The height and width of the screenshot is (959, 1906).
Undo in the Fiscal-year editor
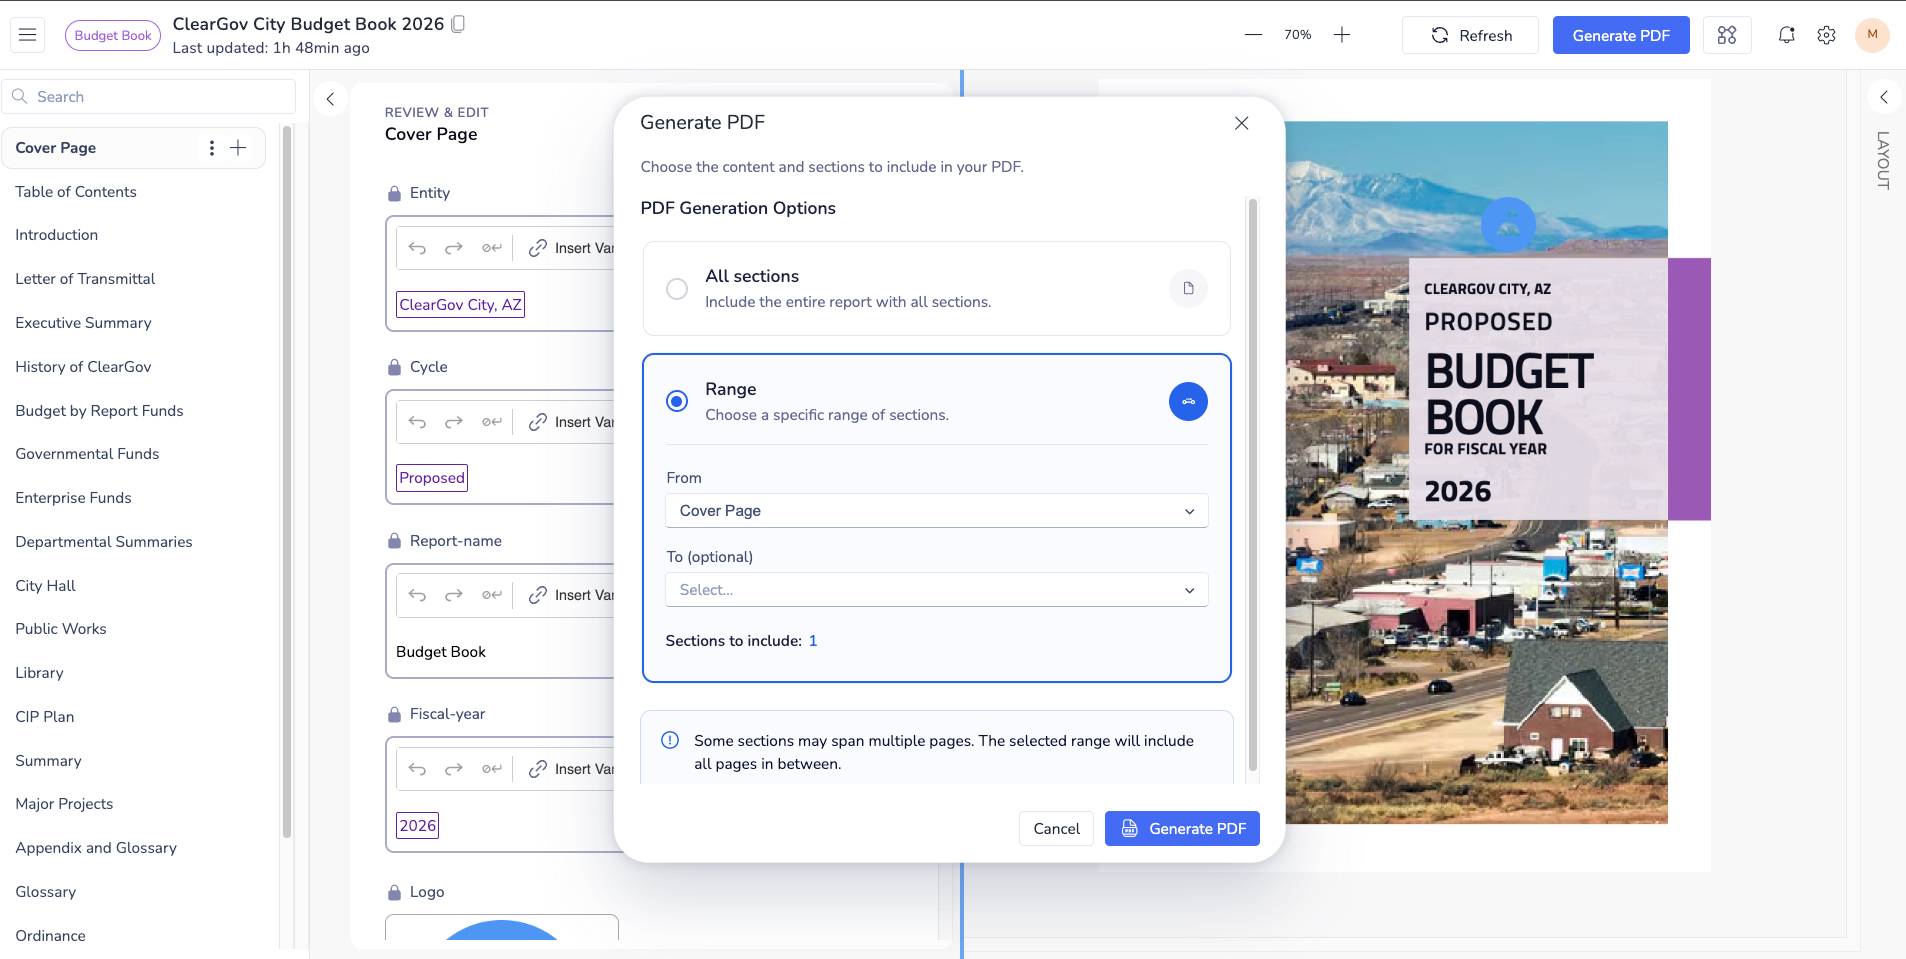click(x=418, y=769)
